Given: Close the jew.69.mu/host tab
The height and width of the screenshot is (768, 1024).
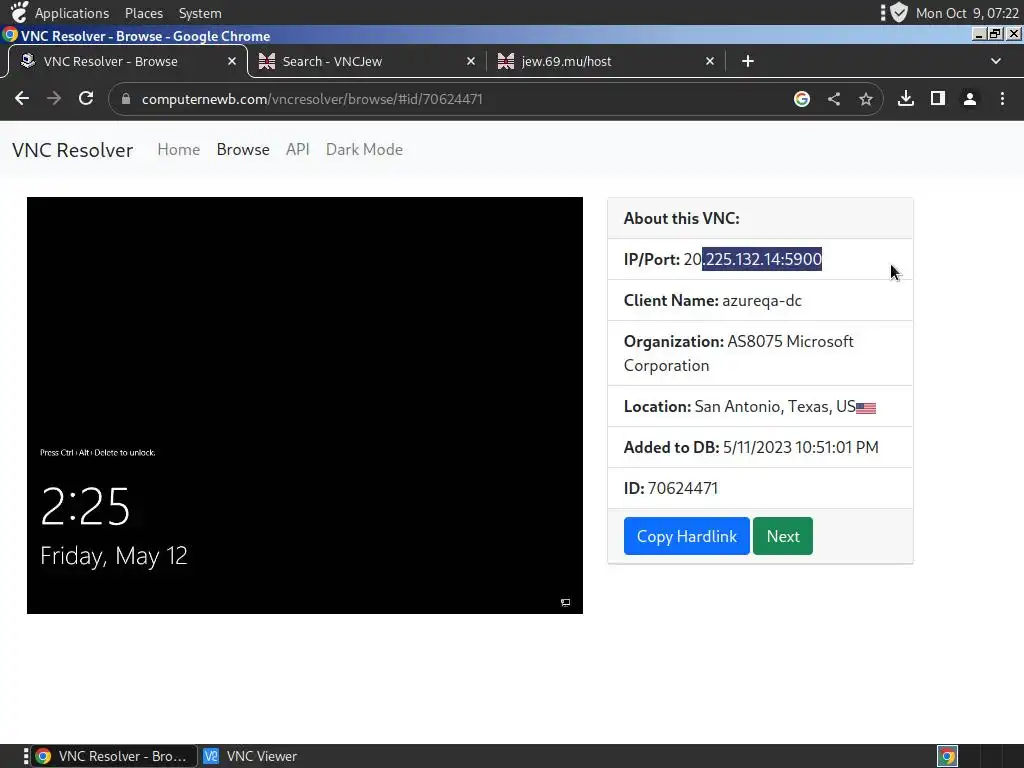Looking at the screenshot, I should [x=710, y=61].
